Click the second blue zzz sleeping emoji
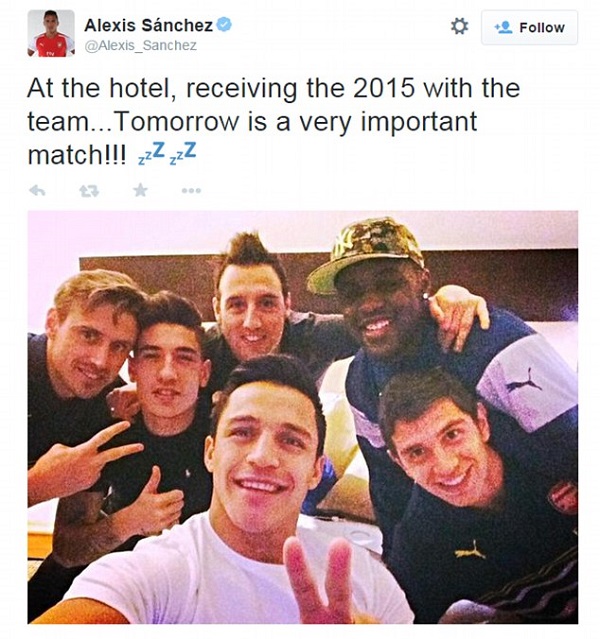This screenshot has width=600, height=639. pos(183,154)
